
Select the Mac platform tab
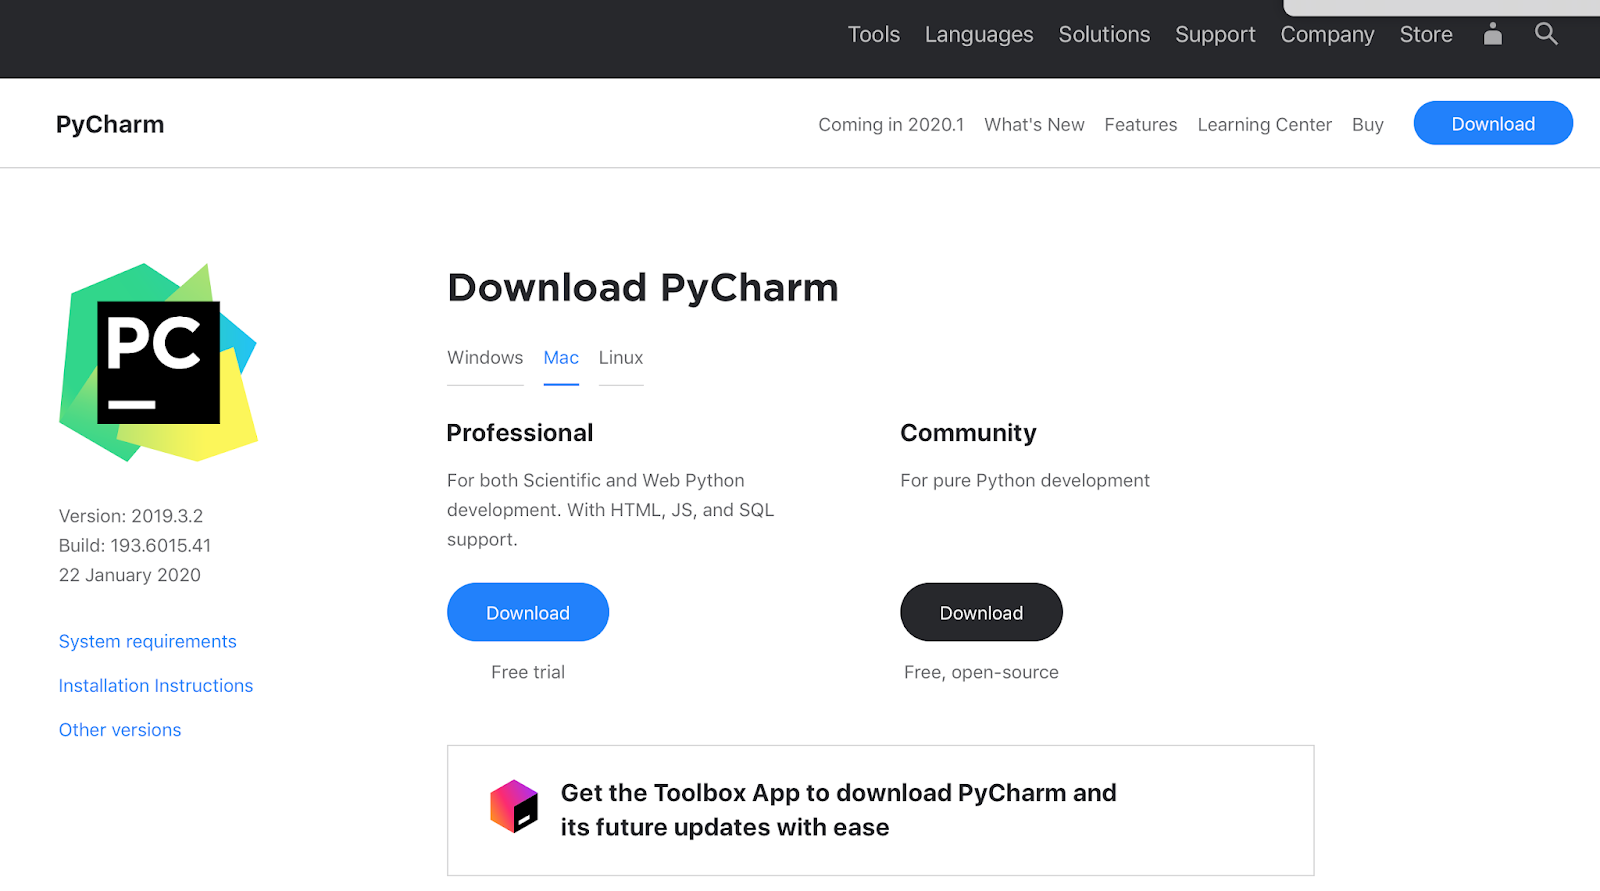pos(561,357)
